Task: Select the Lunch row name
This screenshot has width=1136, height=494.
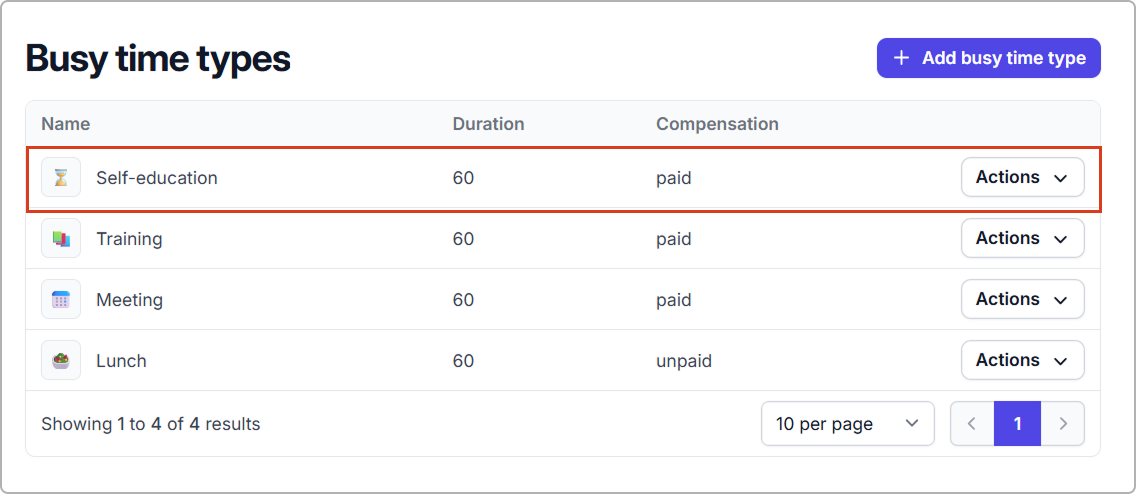Action: (121, 361)
